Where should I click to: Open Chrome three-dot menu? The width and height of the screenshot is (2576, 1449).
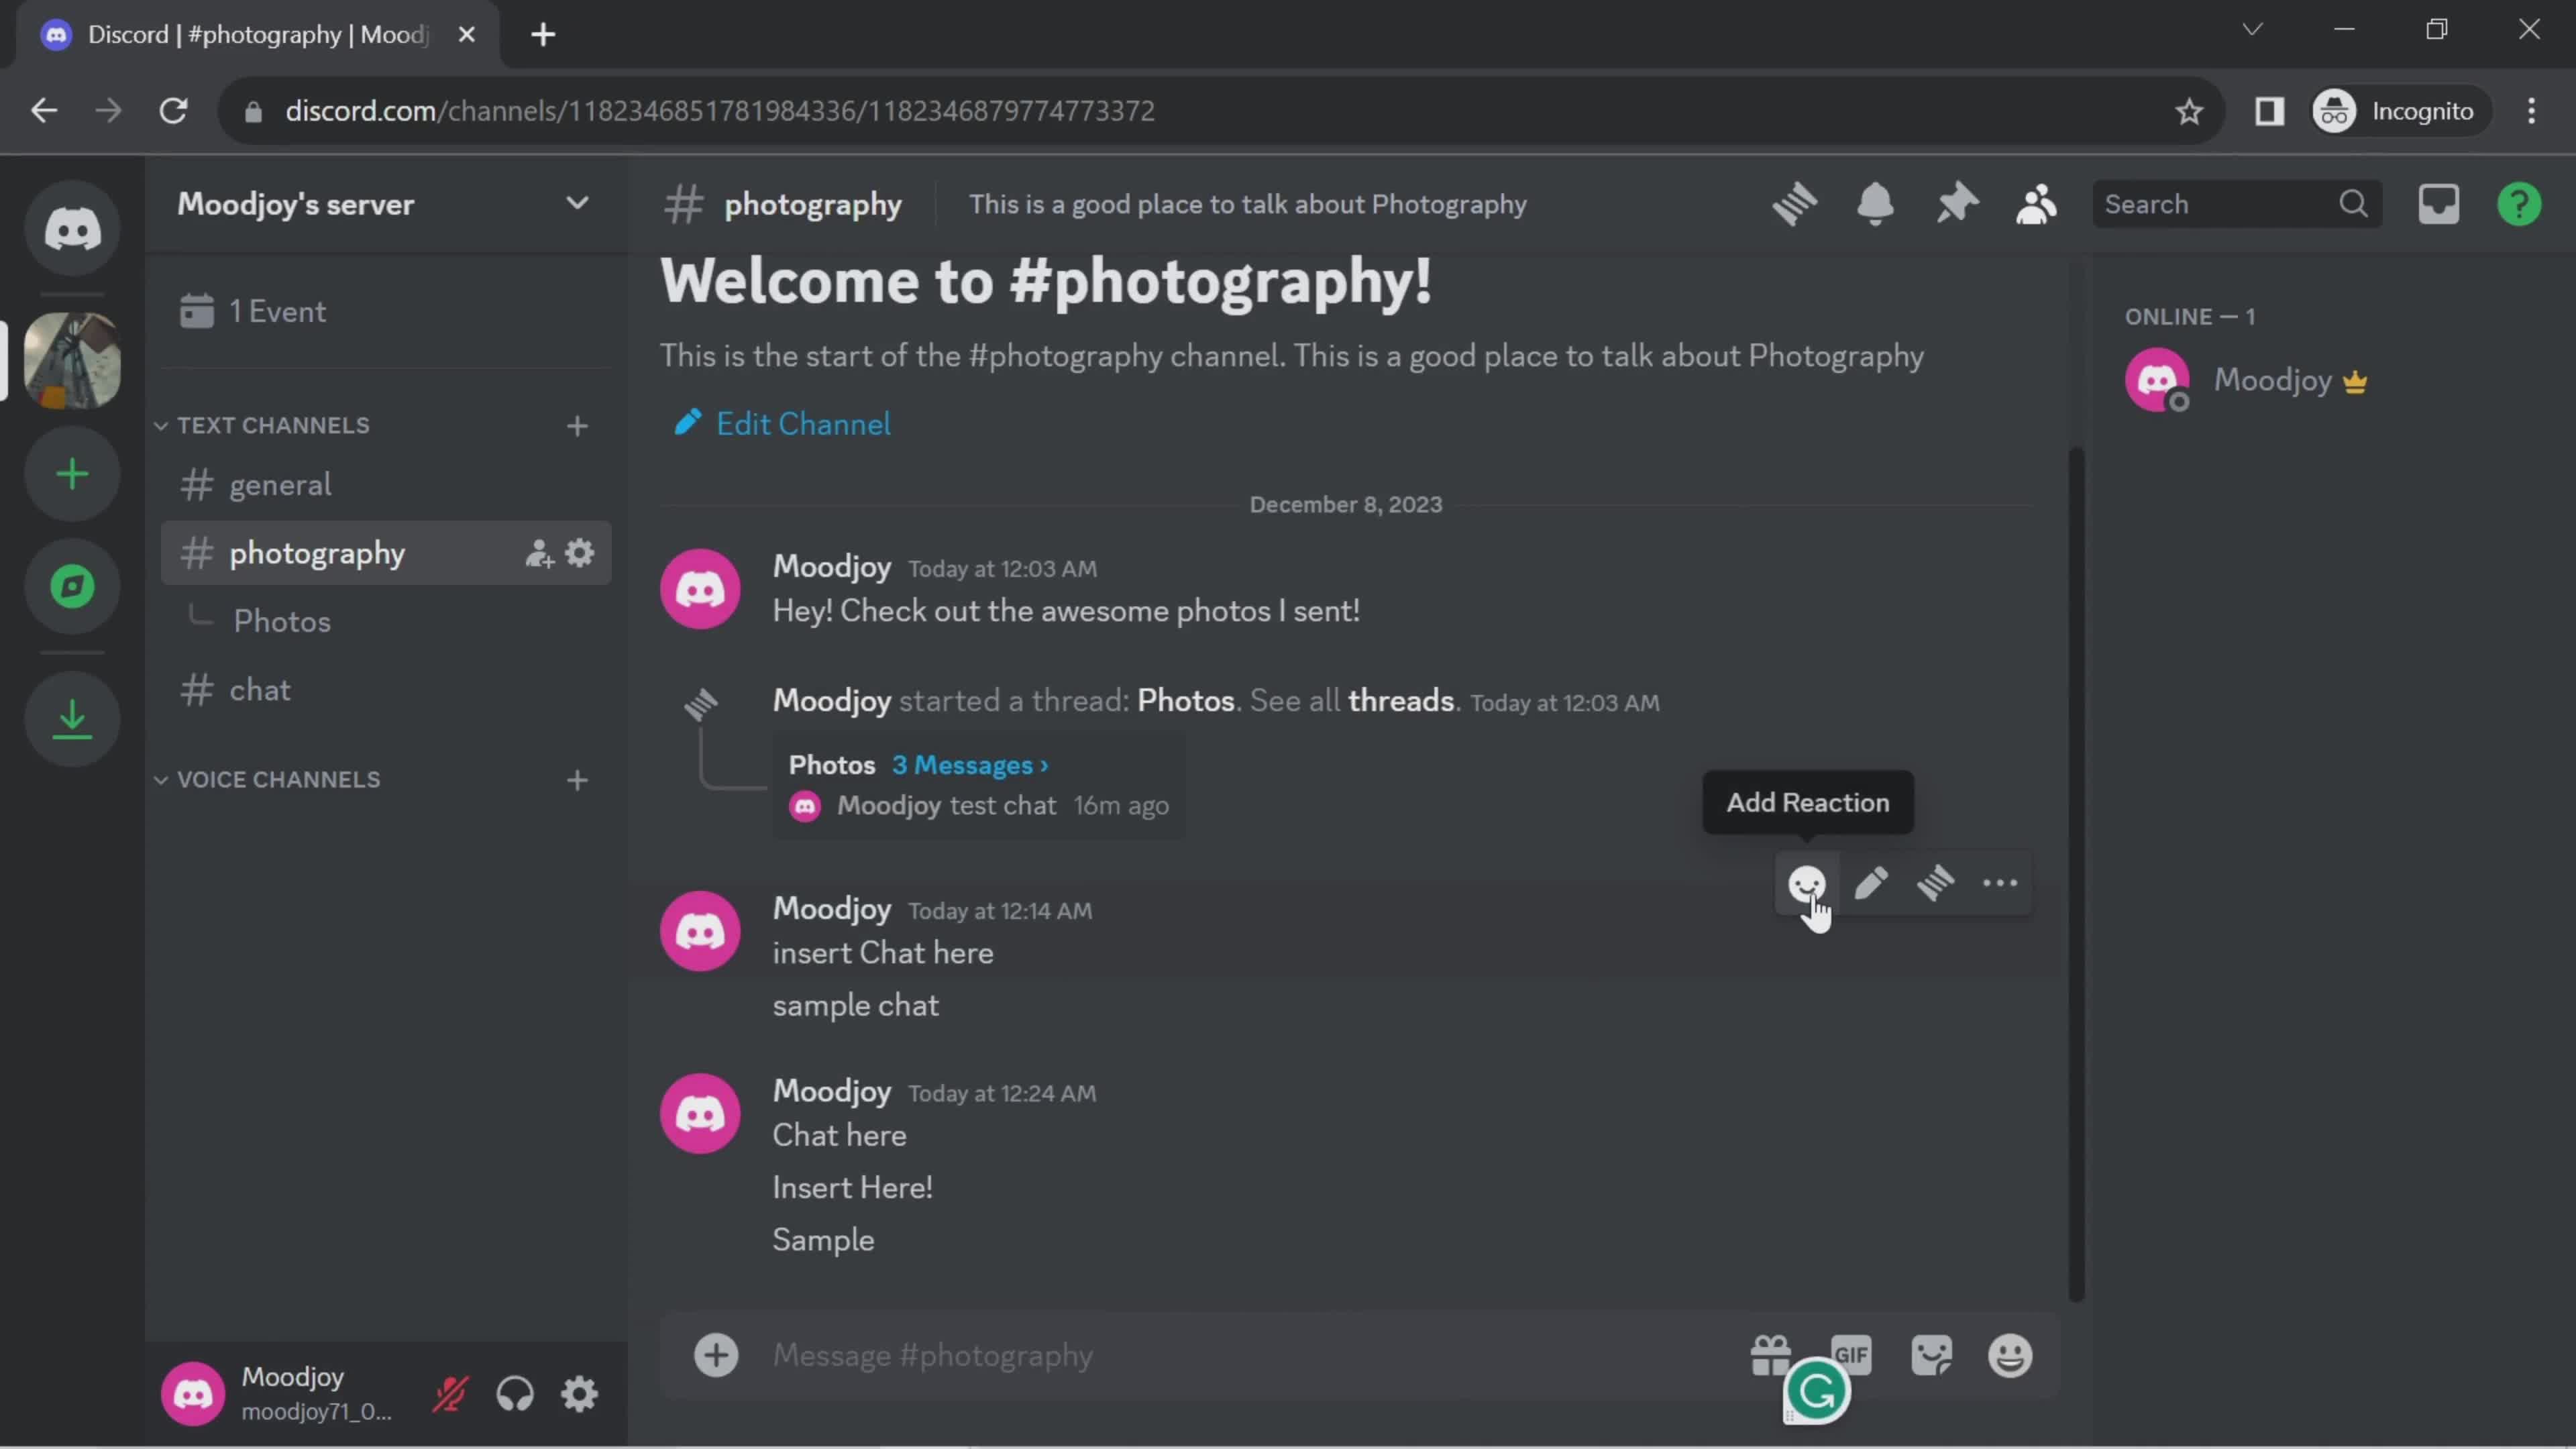2532,110
